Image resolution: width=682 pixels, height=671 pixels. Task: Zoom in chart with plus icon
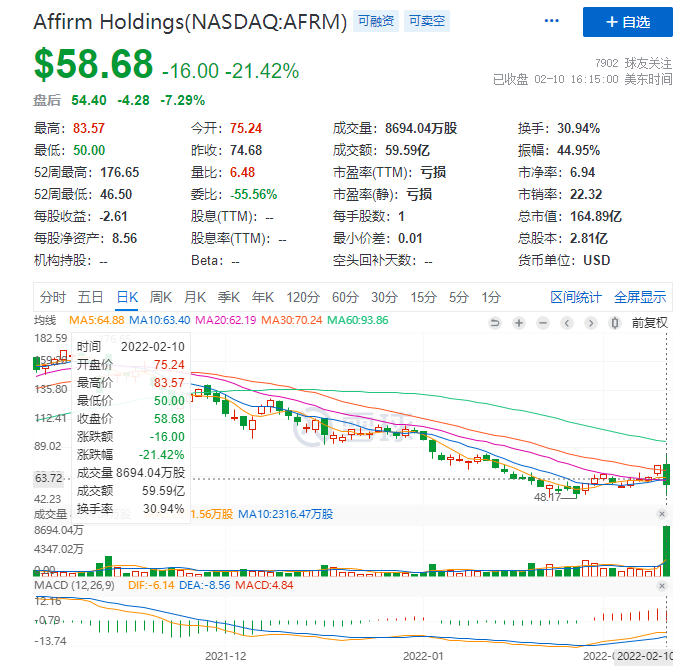click(x=518, y=323)
